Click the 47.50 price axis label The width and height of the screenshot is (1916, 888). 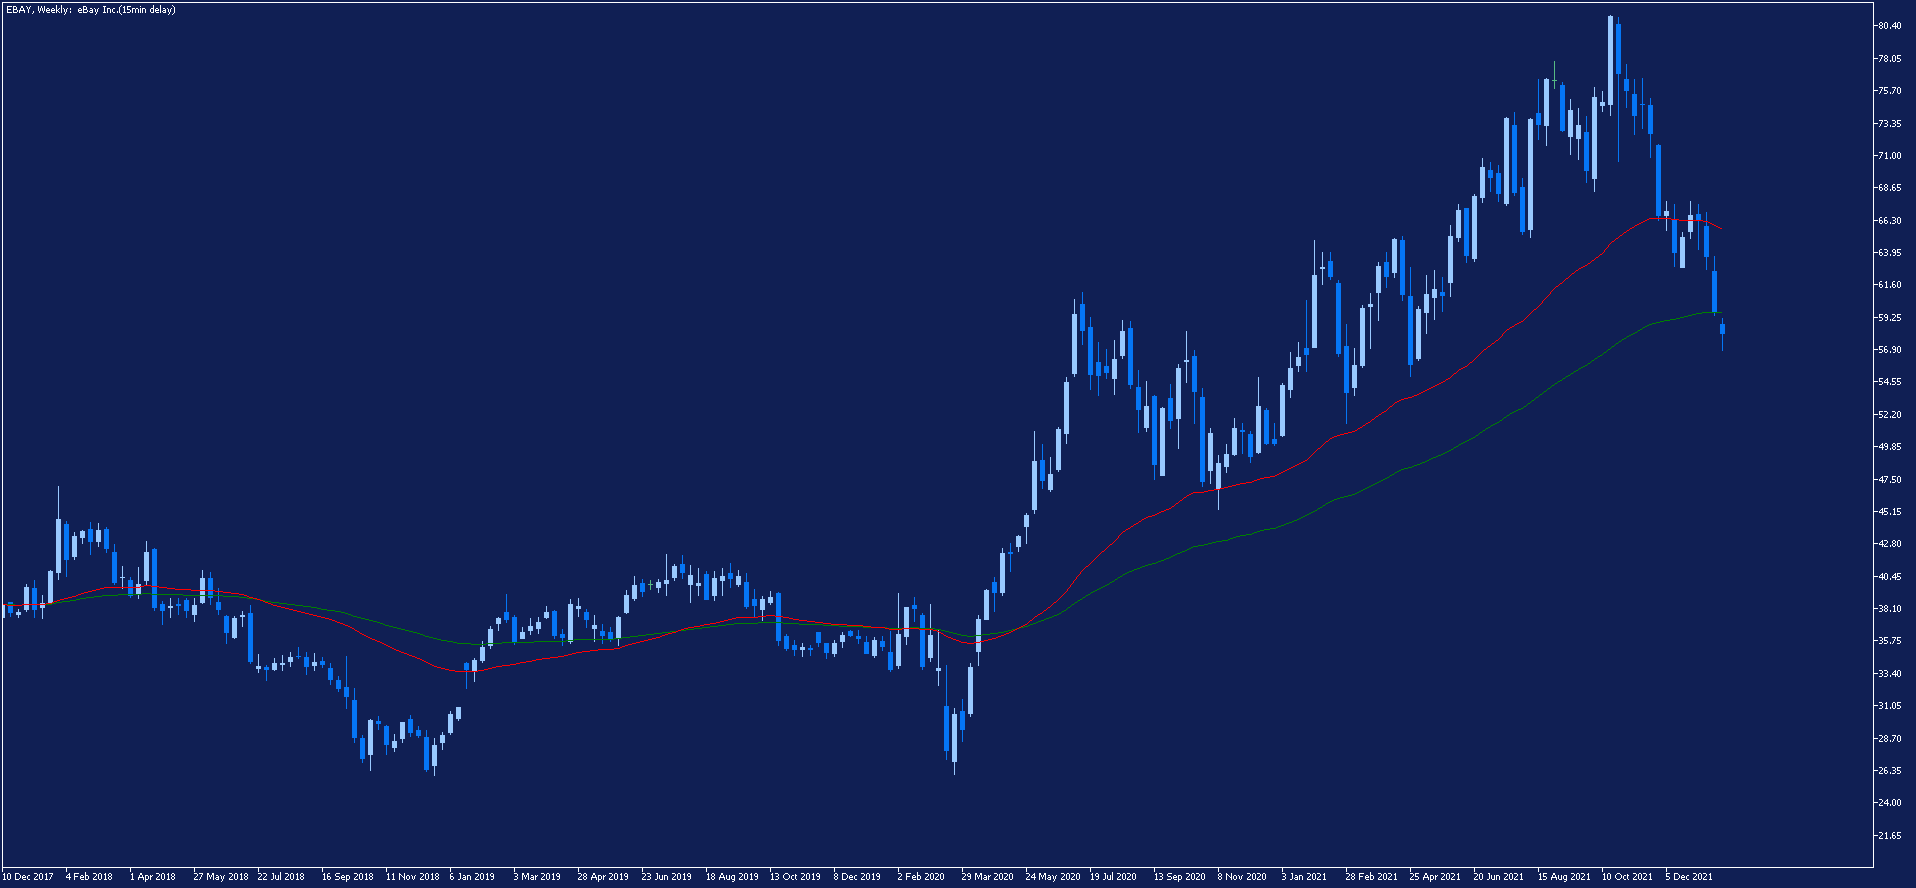click(1889, 480)
